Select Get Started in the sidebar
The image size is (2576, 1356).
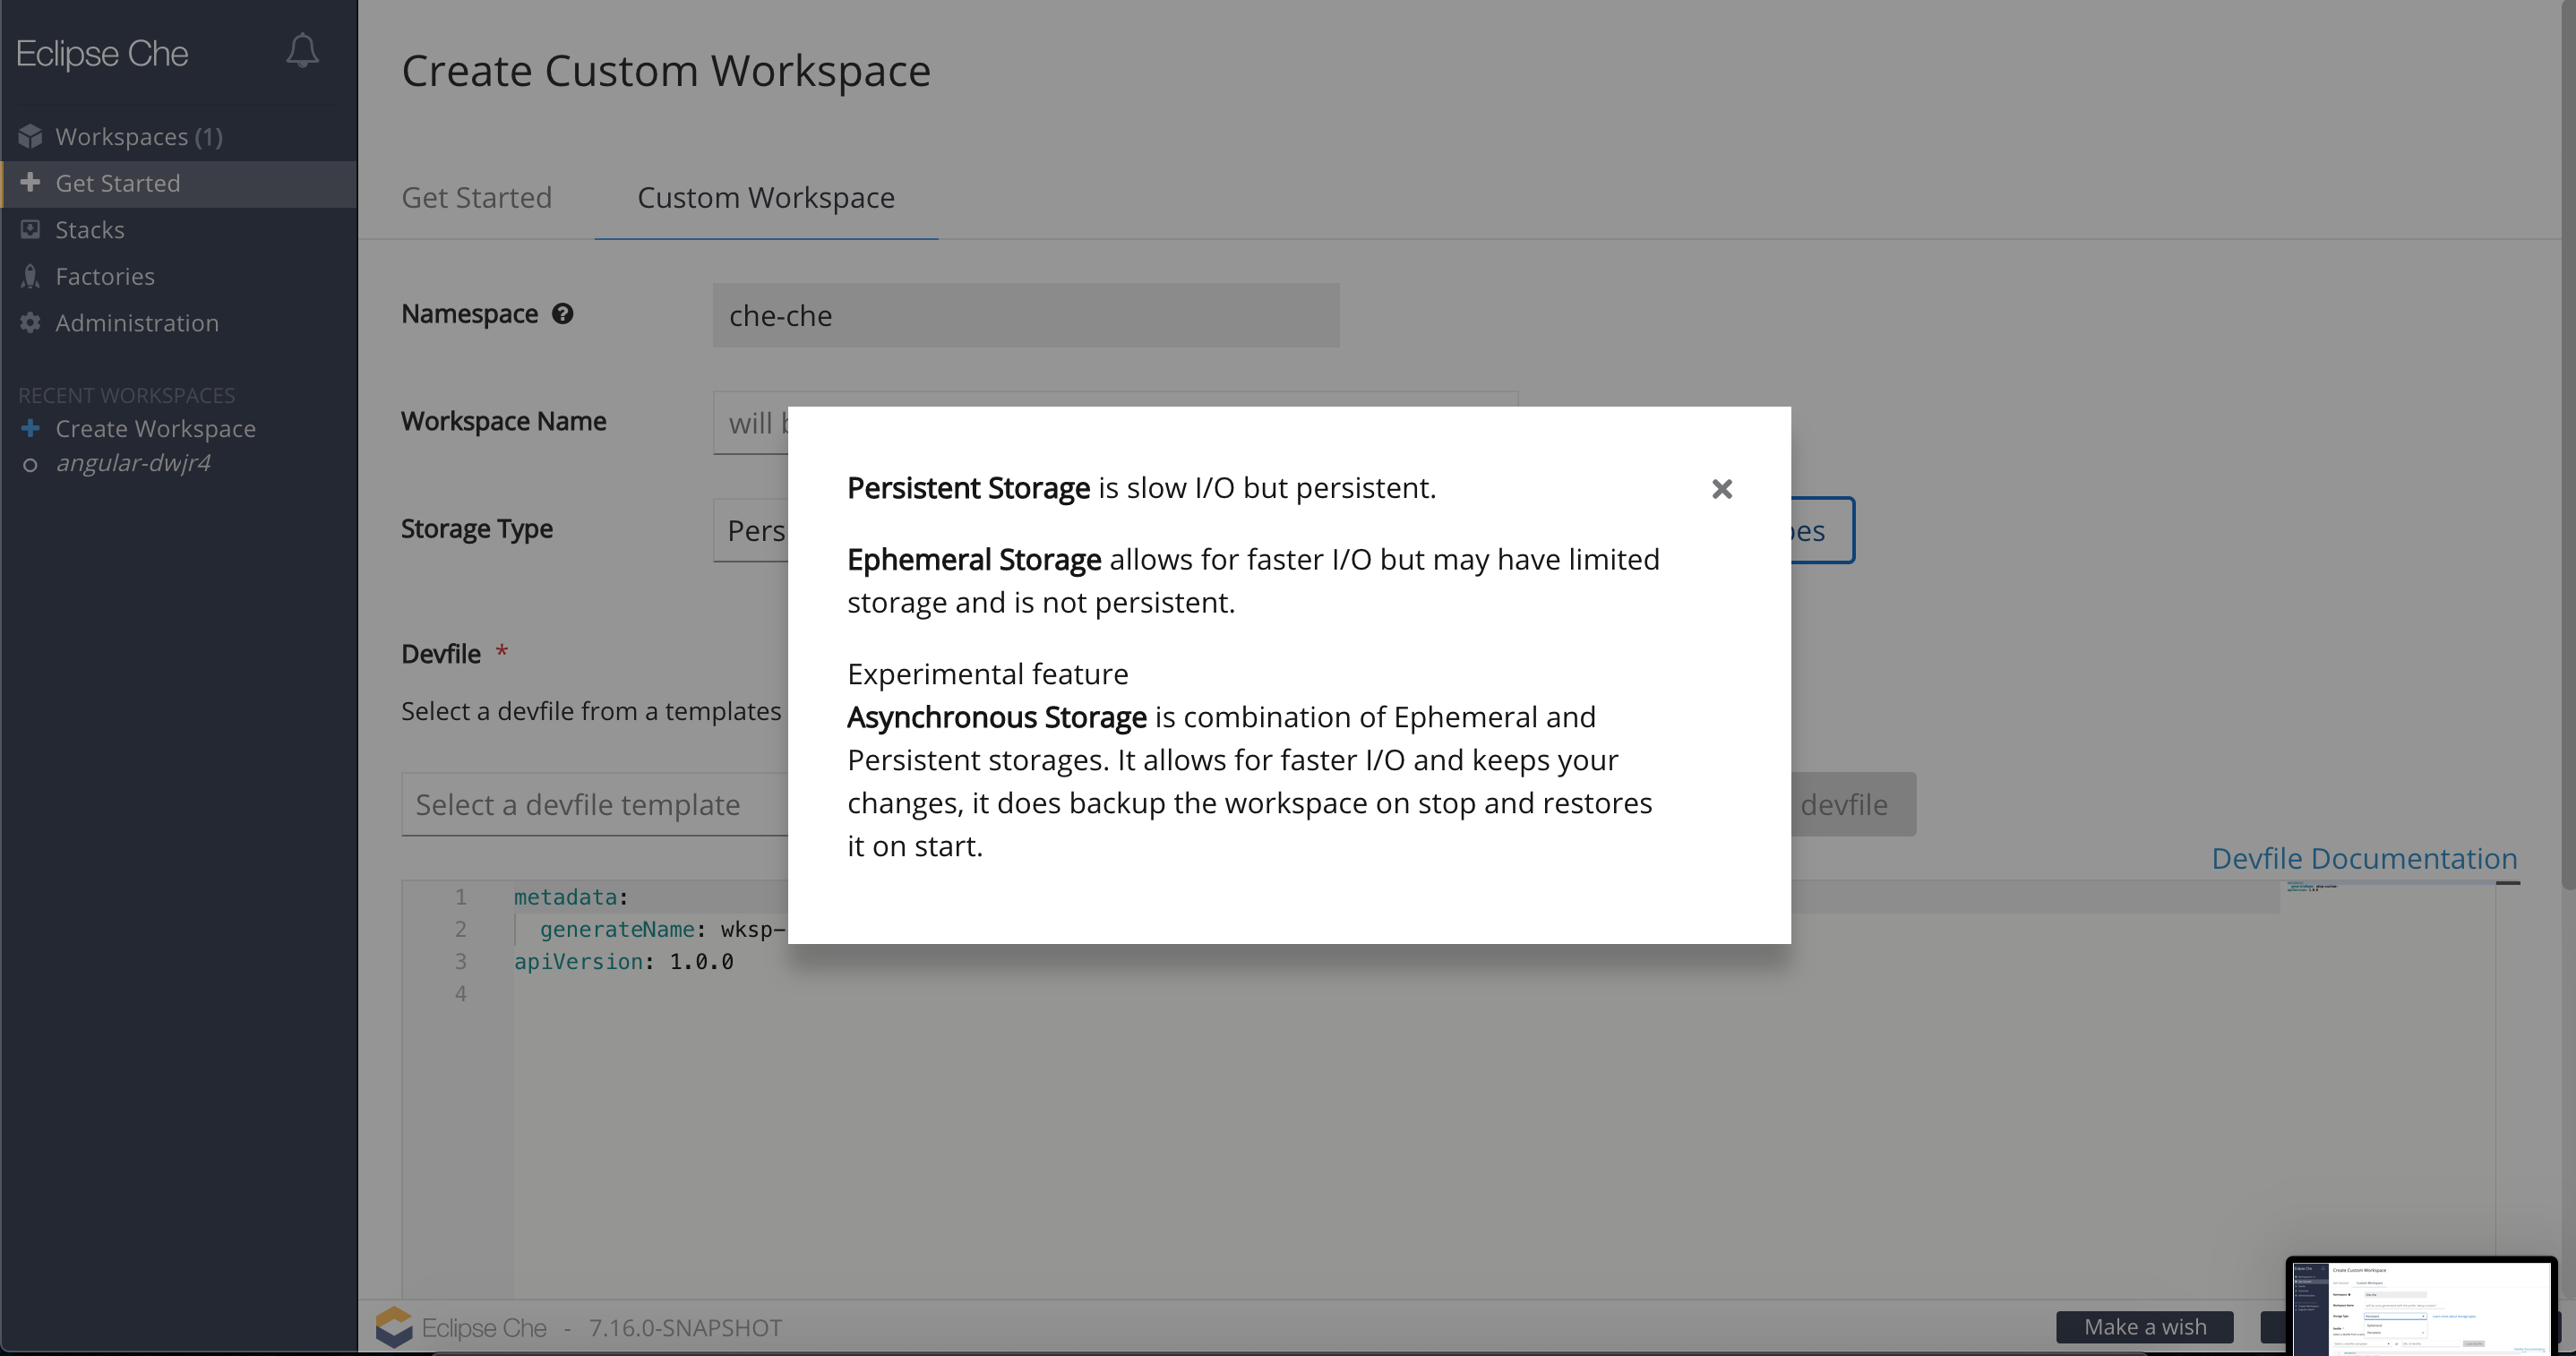[x=179, y=183]
